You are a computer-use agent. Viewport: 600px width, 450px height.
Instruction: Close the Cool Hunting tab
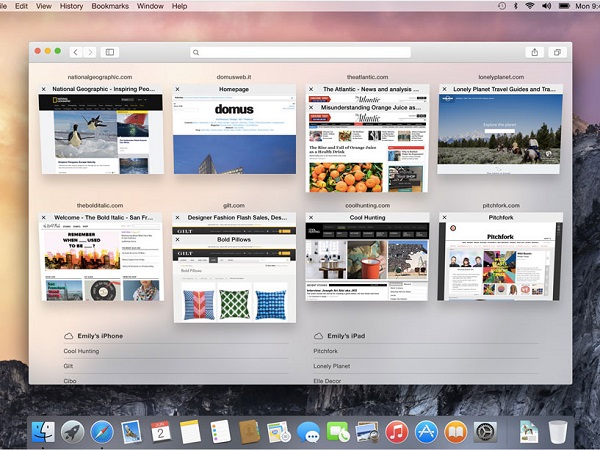tap(311, 217)
